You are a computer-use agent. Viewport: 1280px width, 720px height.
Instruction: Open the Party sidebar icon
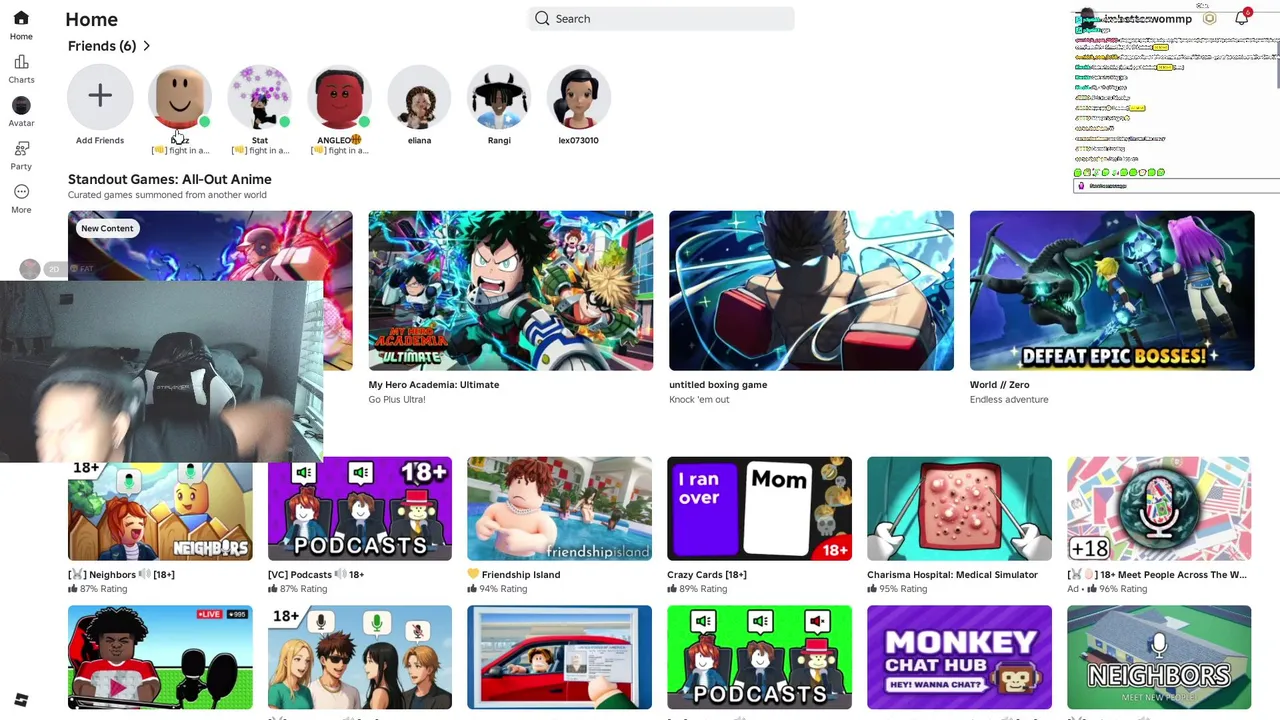(x=21, y=149)
